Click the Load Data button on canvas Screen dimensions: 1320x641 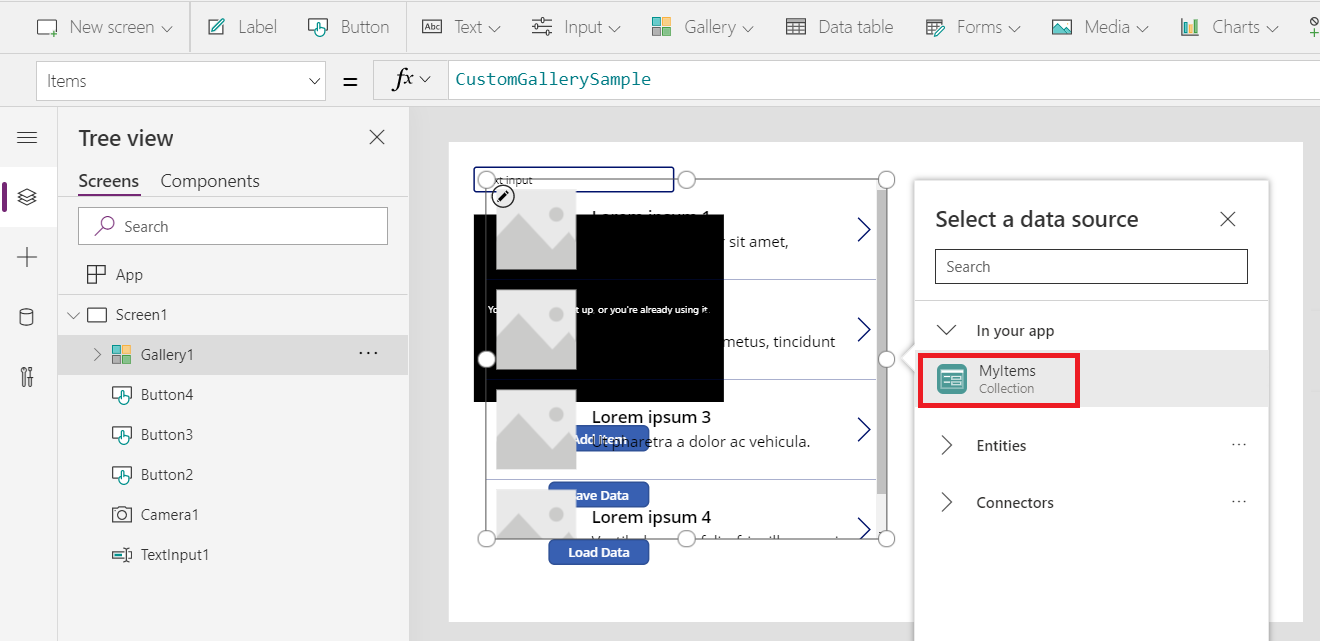point(598,551)
